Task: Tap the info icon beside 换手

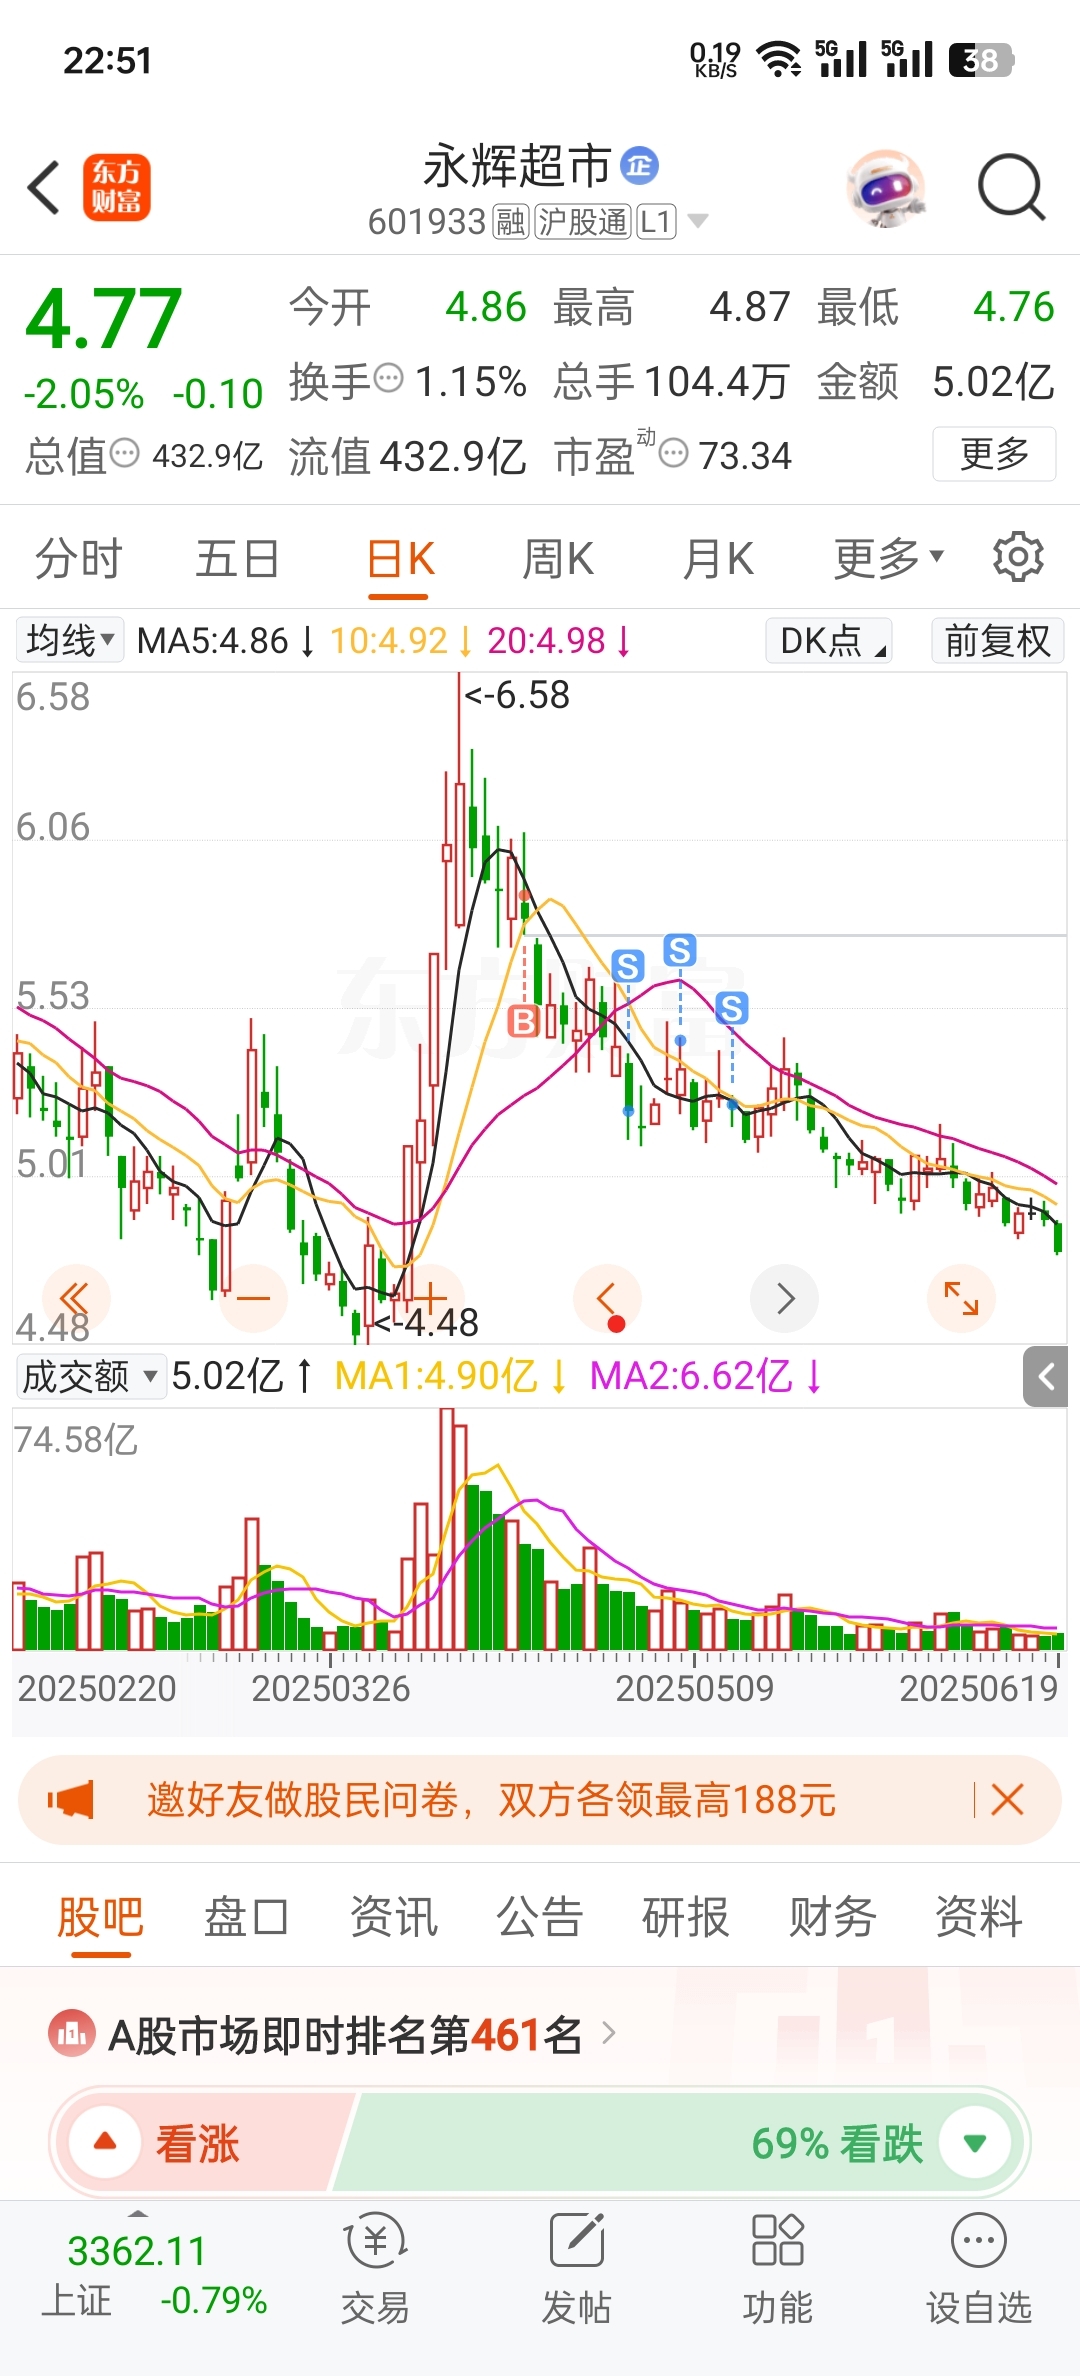Action: (x=388, y=379)
